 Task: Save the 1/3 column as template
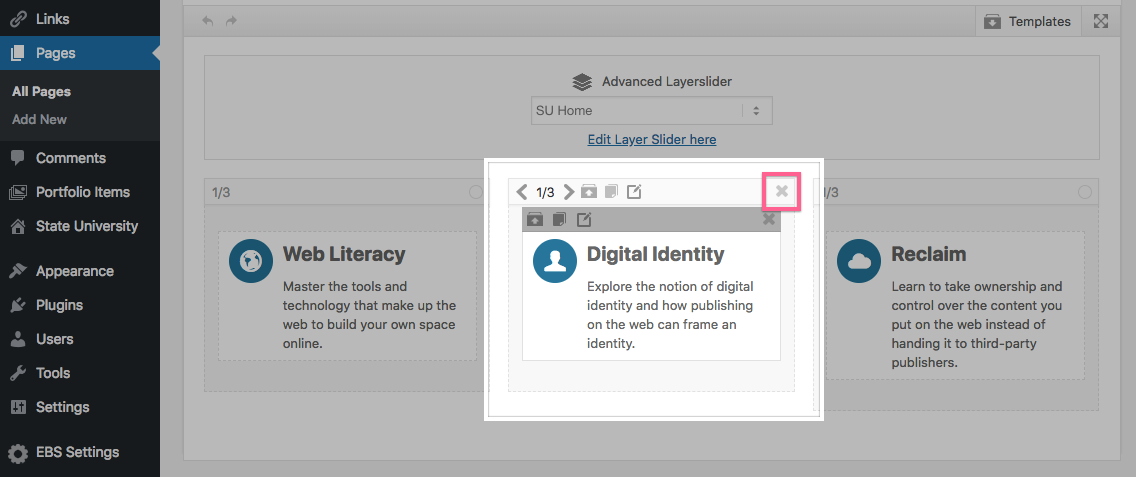589,191
